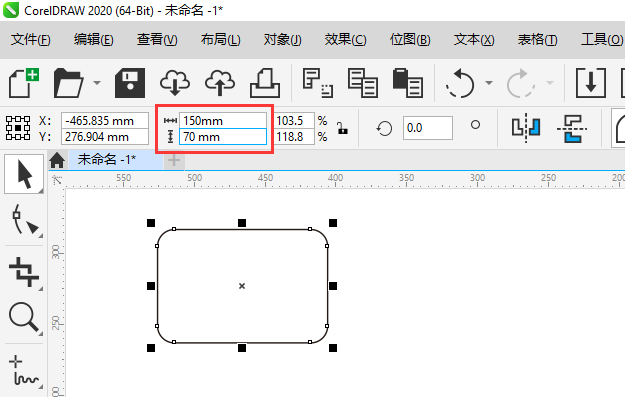Open the Redo history dropdown arrow
This screenshot has height=397, width=625.
(x=550, y=83)
